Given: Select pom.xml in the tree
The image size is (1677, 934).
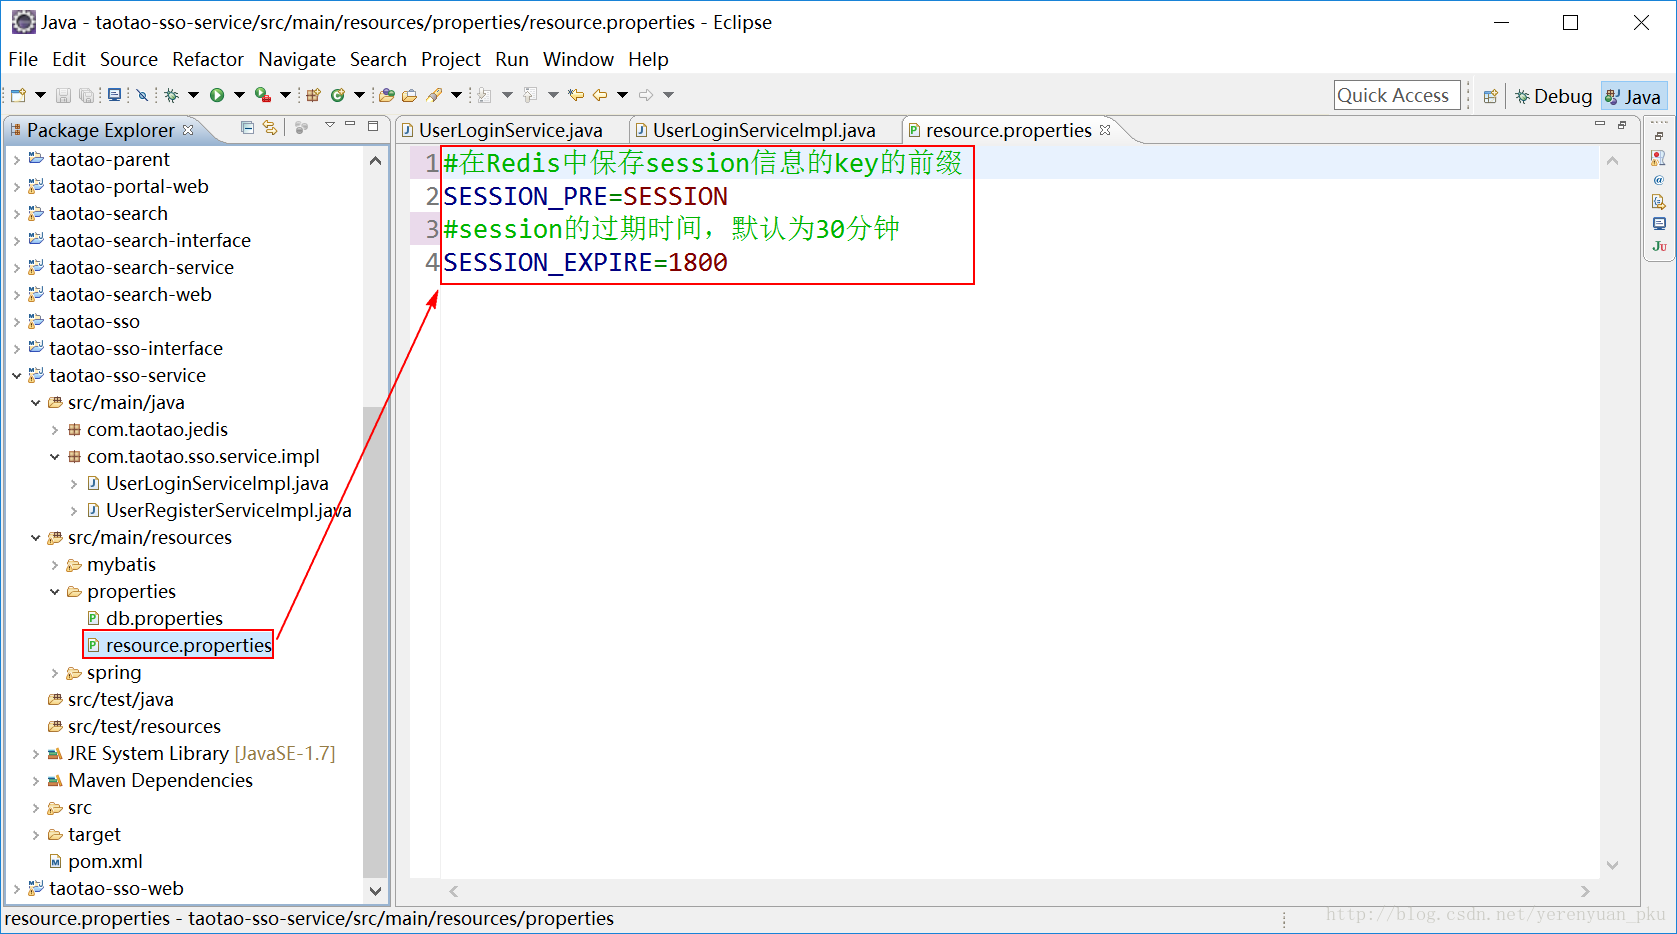Looking at the screenshot, I should tap(105, 862).
